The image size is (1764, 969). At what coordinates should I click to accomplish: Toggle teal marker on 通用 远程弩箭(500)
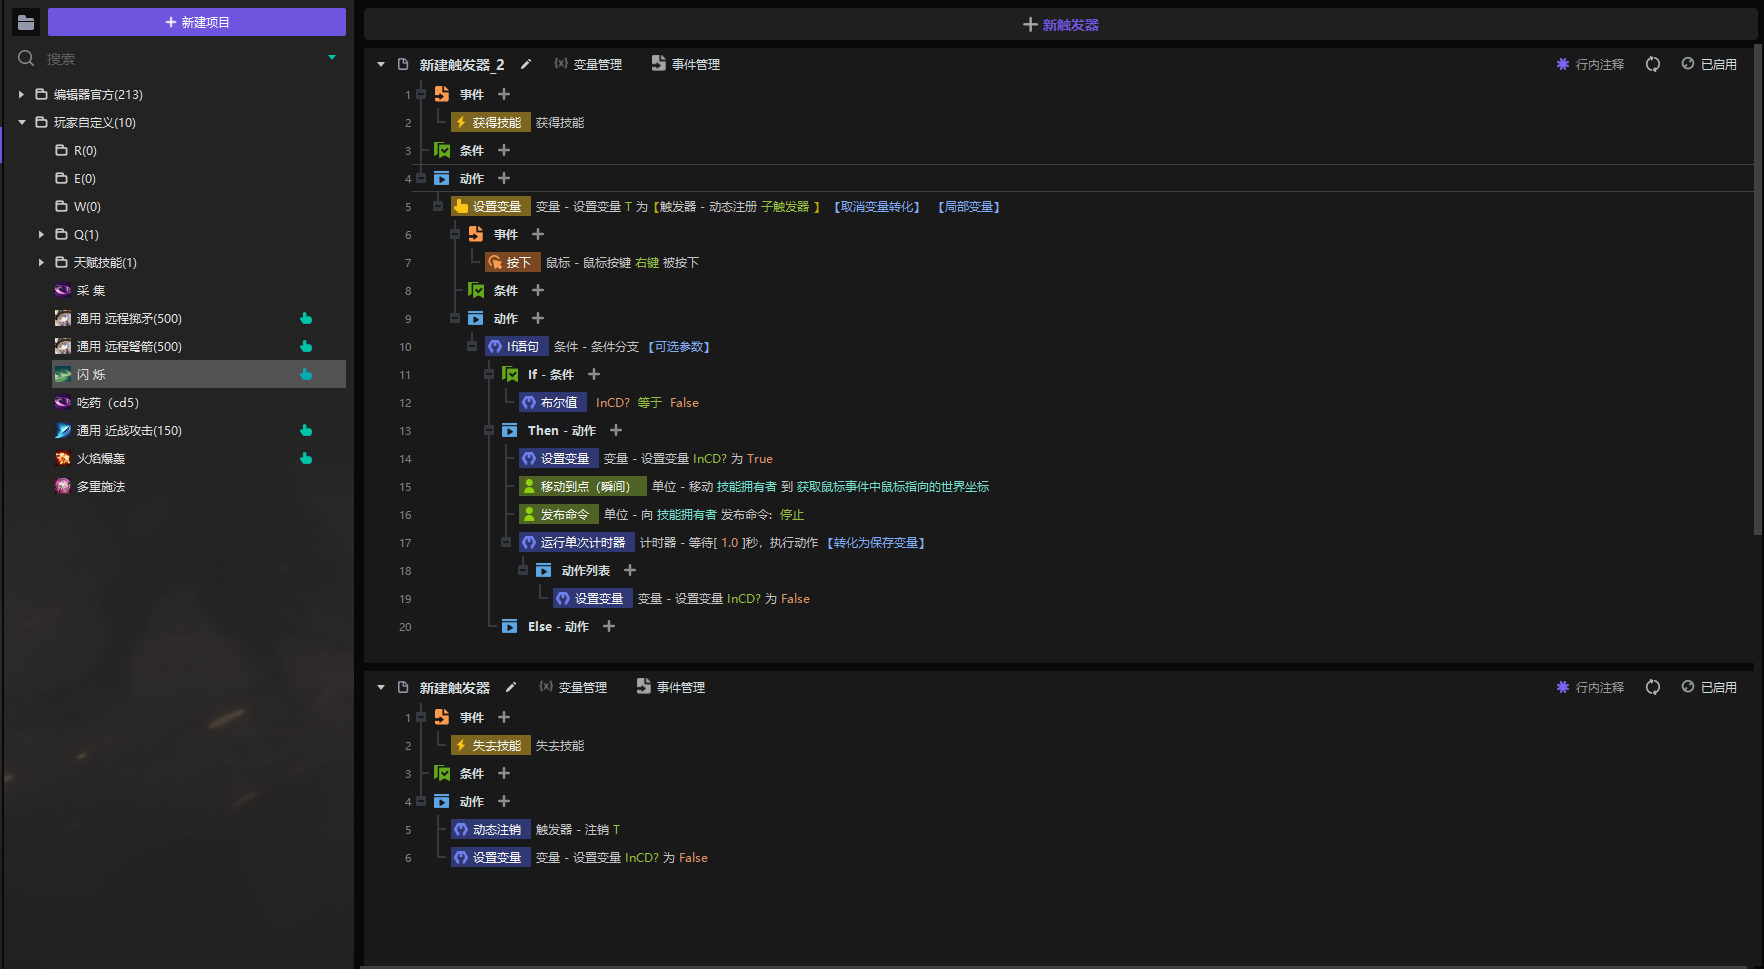306,347
